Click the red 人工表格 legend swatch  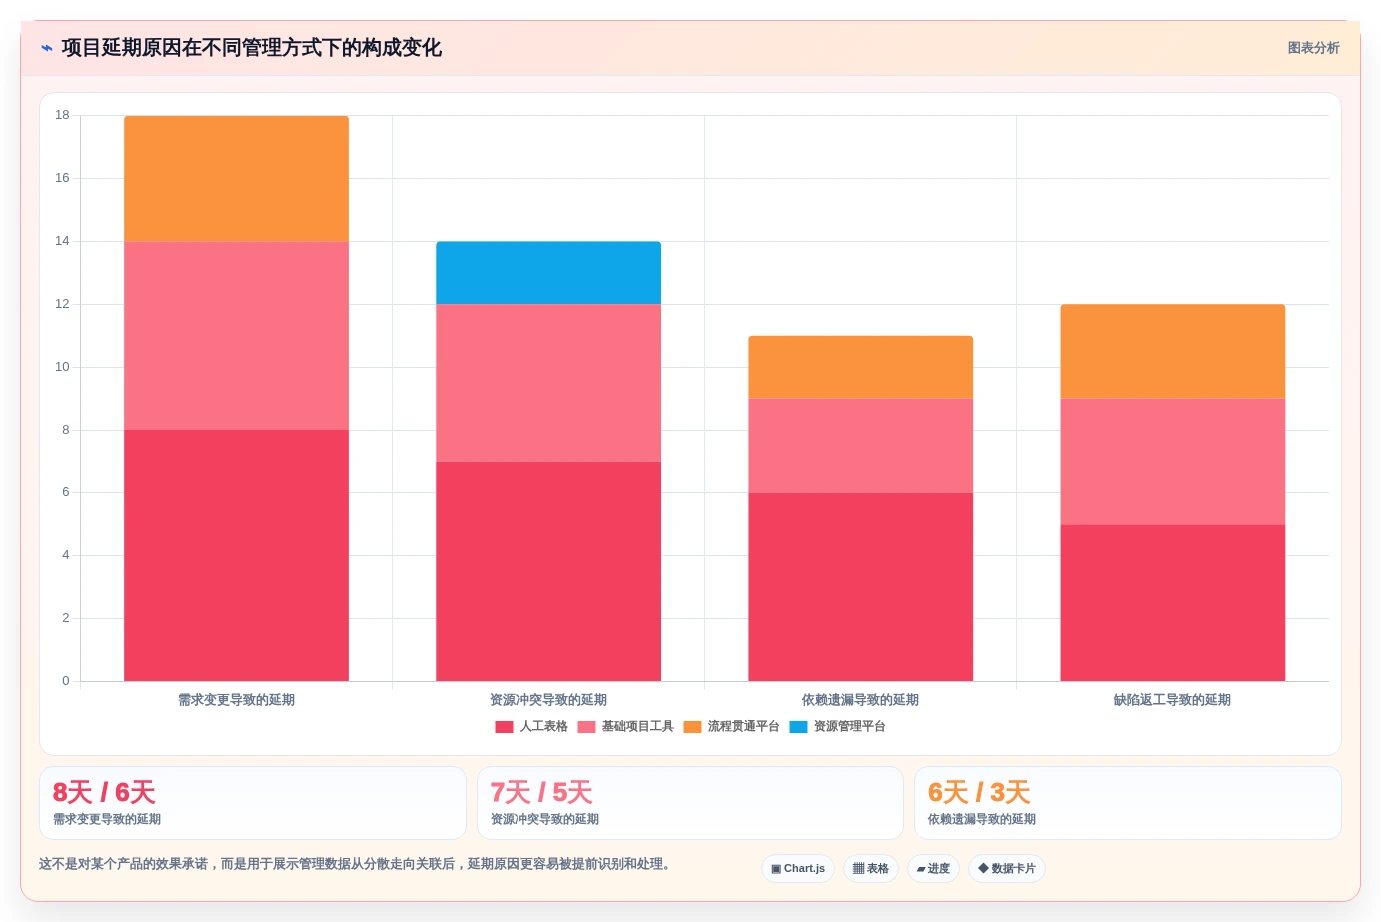point(504,727)
